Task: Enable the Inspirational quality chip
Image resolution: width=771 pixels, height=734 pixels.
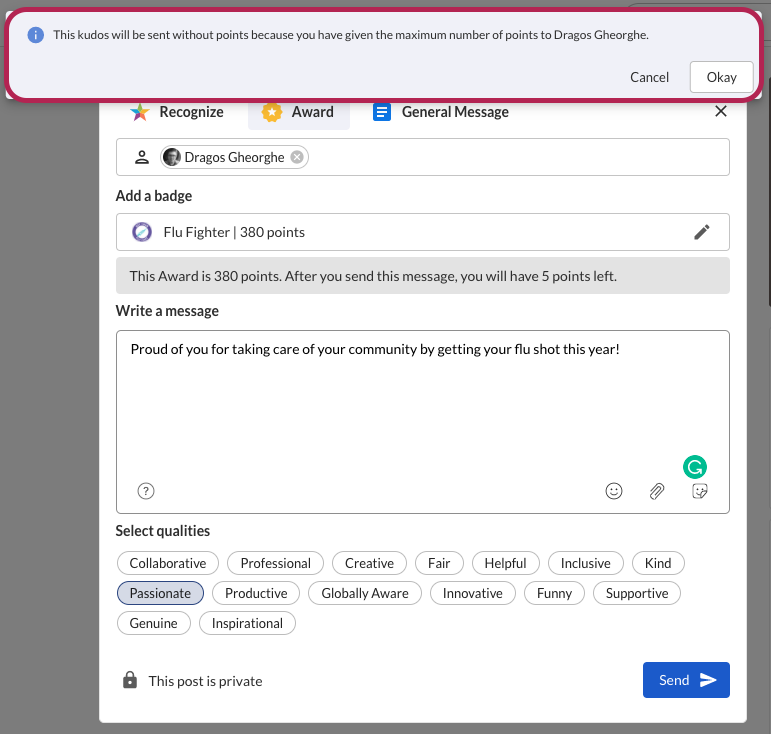Action: click(x=247, y=623)
